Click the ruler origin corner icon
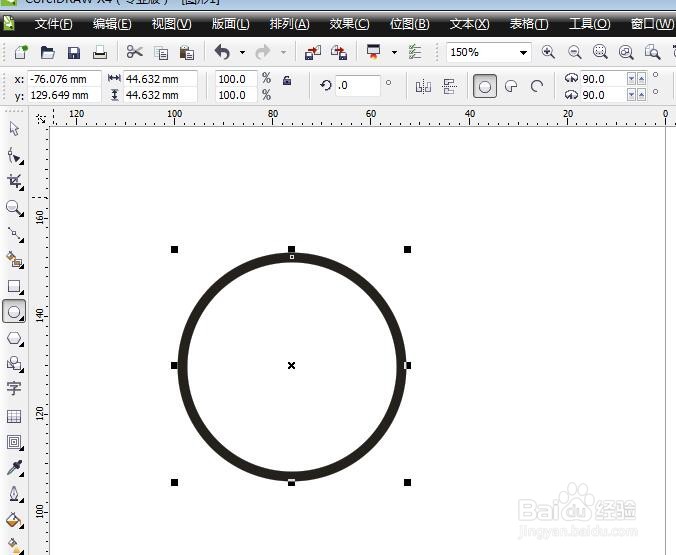This screenshot has height=555, width=676. (x=41, y=118)
